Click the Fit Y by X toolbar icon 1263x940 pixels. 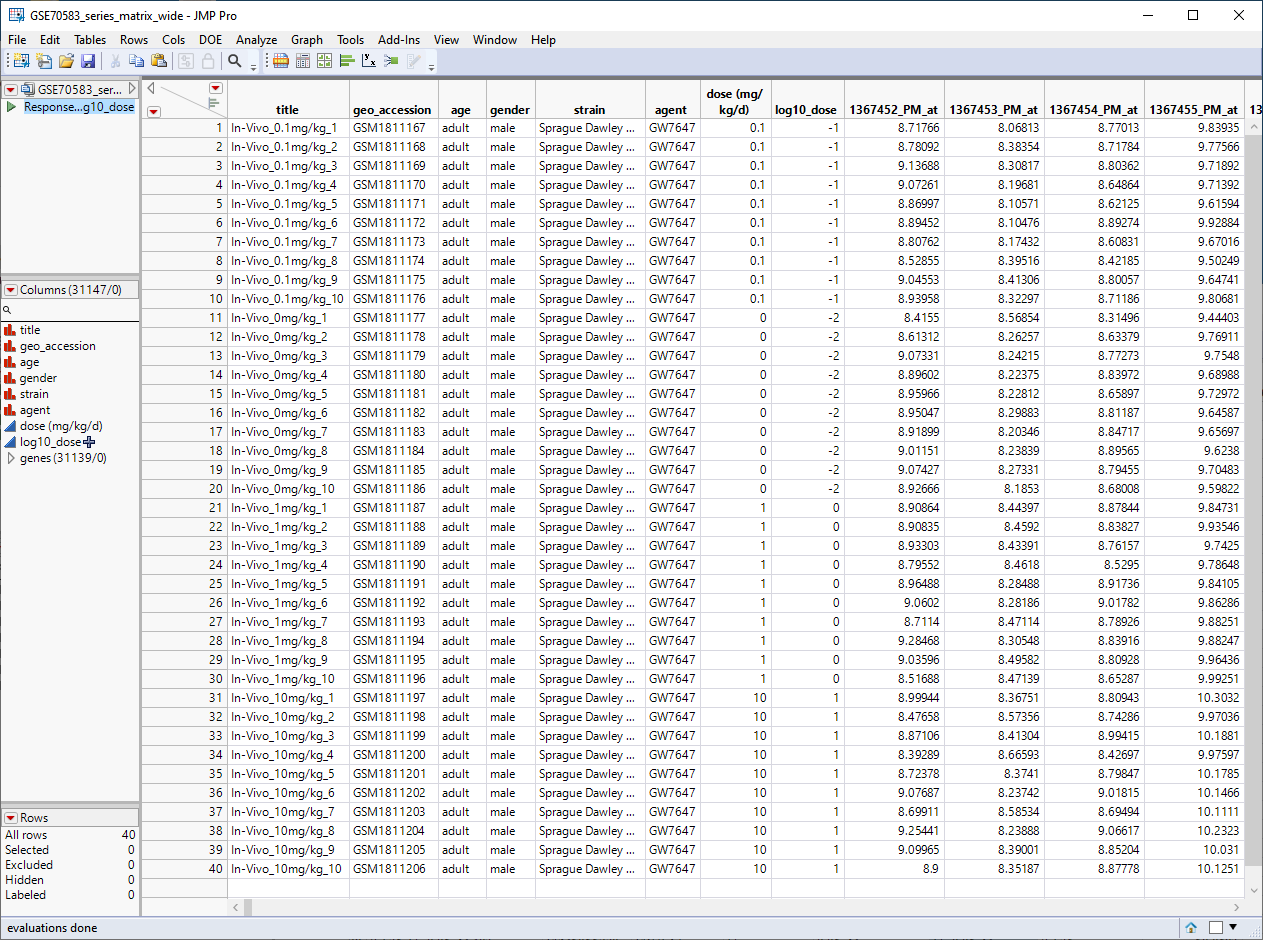click(371, 60)
